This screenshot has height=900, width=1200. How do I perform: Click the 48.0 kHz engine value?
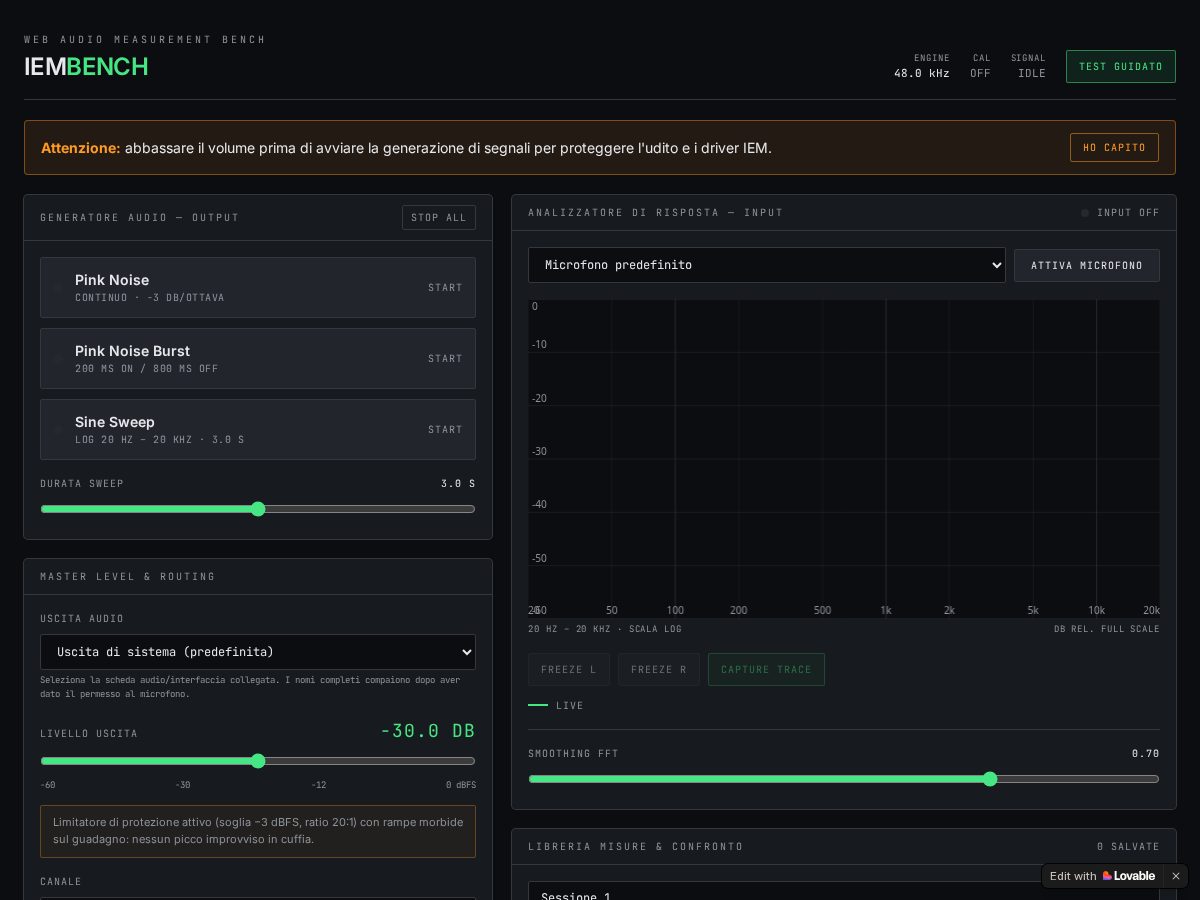point(922,74)
